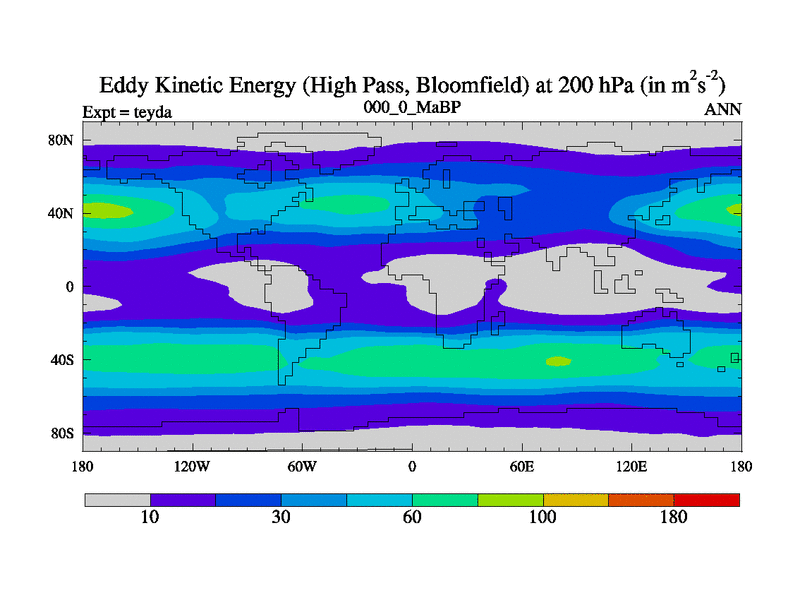Select the cyan swatch left of 60

[380, 499]
